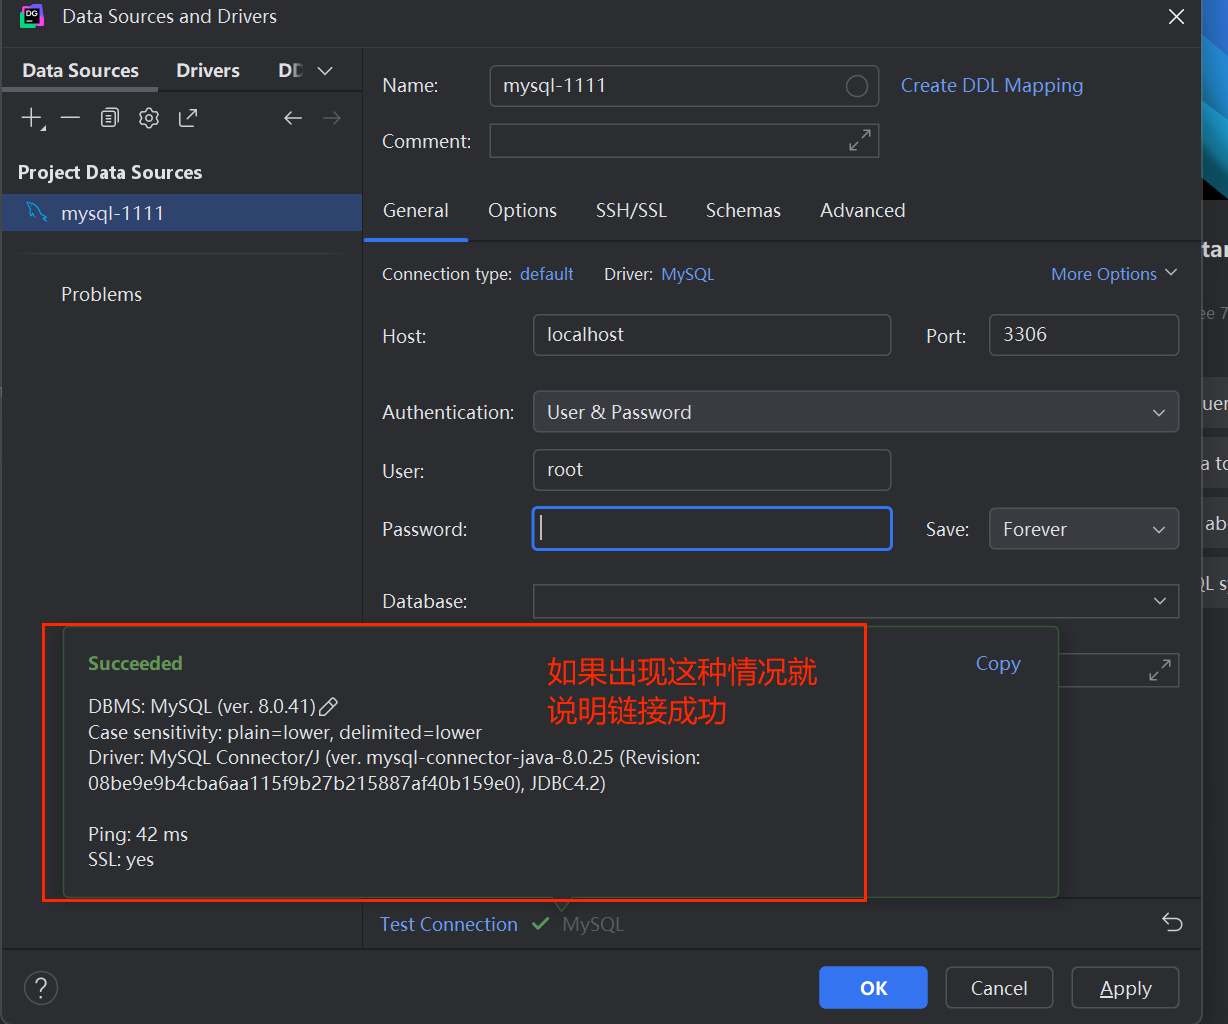Focus the Password input field

click(x=712, y=529)
